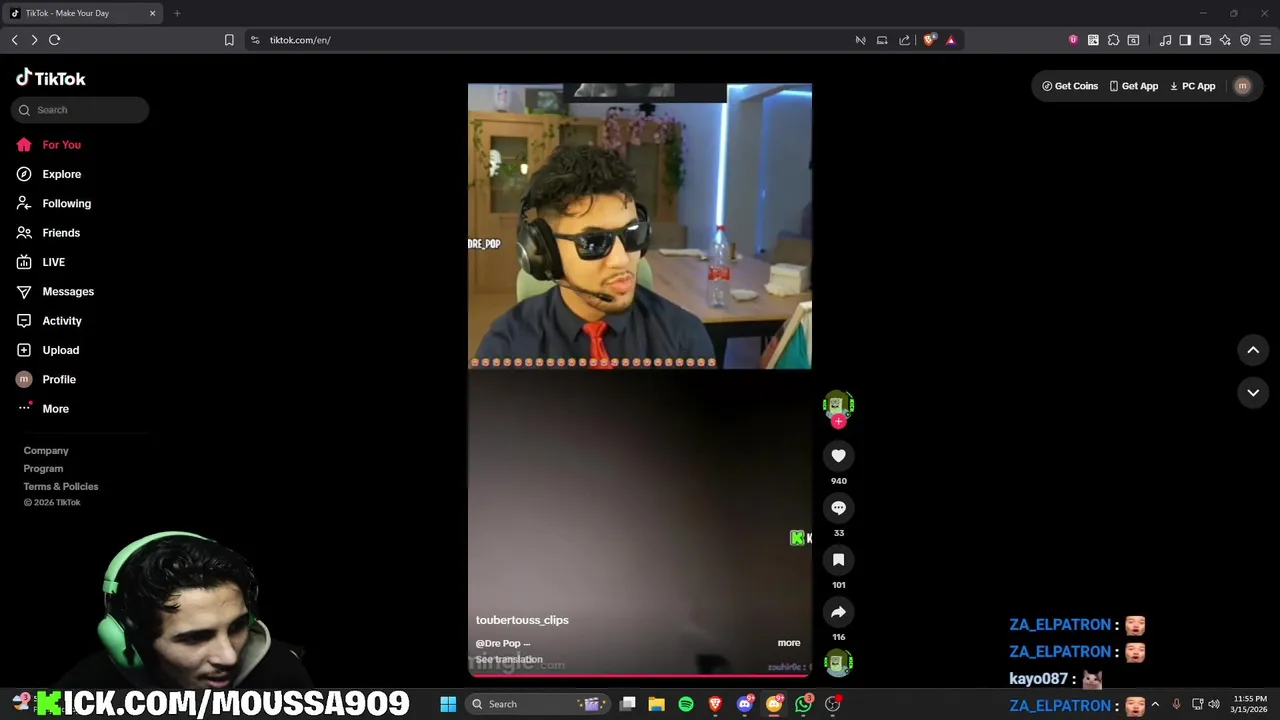
Task: Open the account avatar menu top right
Action: point(1243,86)
